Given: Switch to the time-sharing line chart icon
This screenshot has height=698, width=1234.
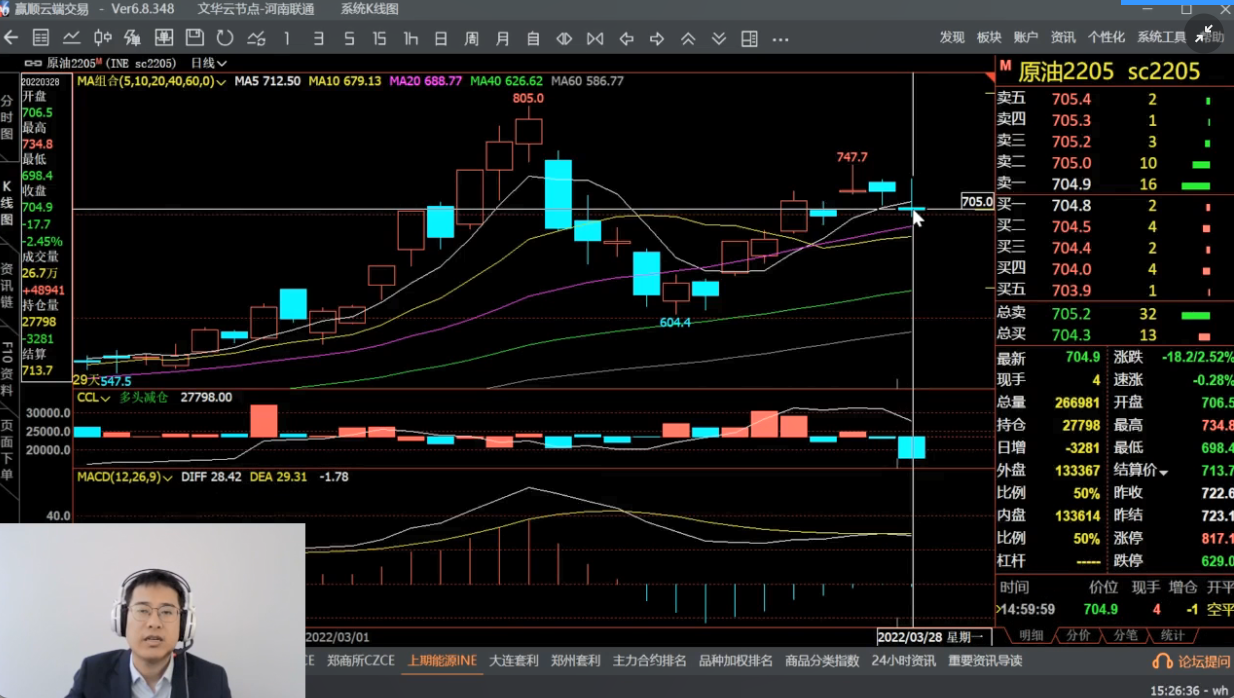Looking at the screenshot, I should (x=72, y=38).
